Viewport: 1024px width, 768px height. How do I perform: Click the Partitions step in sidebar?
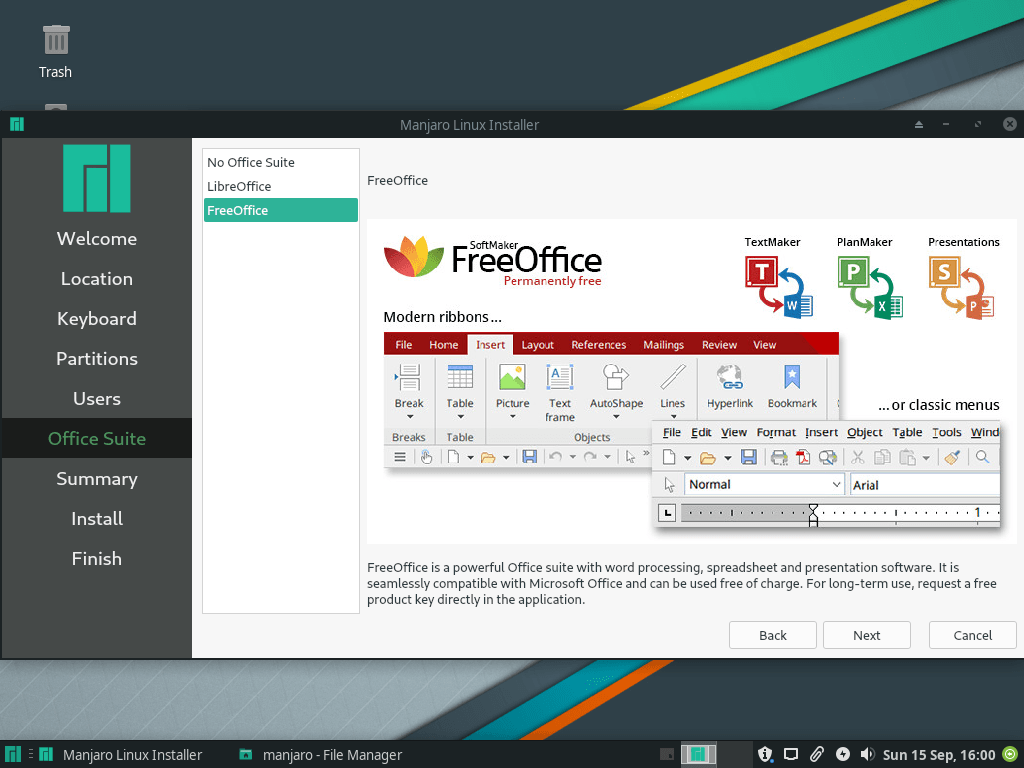[97, 359]
